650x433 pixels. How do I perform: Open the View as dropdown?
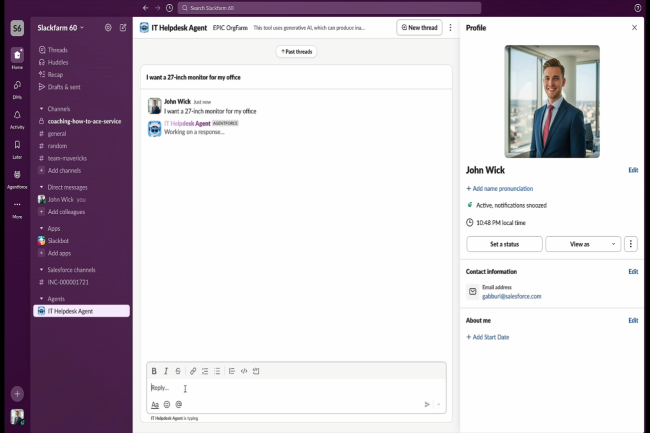[x=583, y=244]
